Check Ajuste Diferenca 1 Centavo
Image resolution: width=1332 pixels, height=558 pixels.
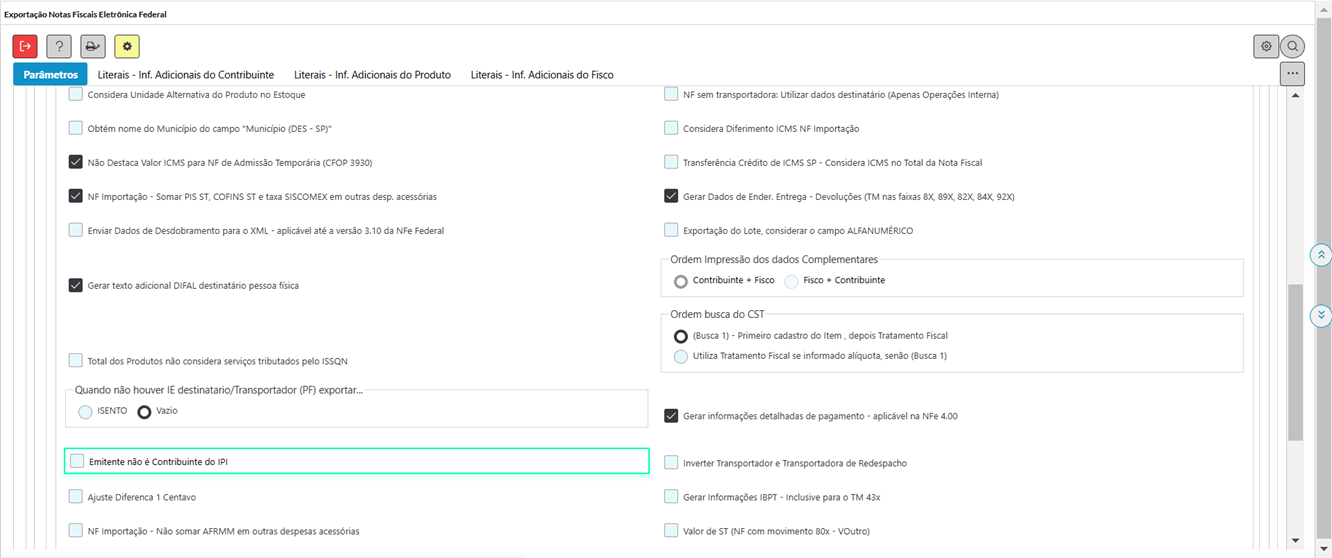76,496
